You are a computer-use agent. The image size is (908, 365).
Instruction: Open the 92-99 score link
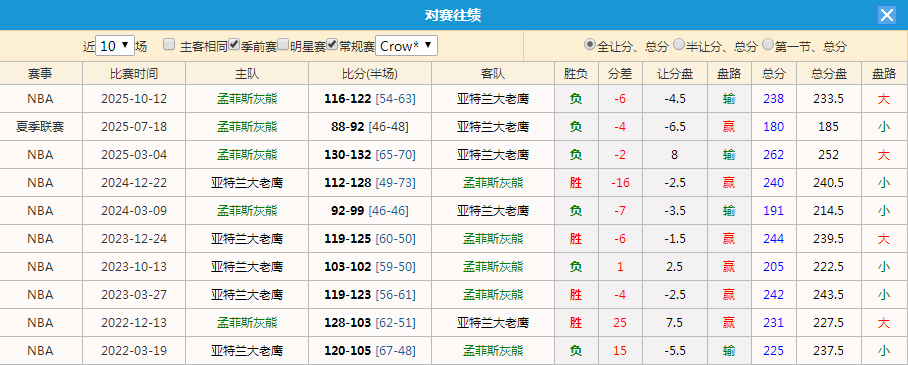(x=347, y=211)
